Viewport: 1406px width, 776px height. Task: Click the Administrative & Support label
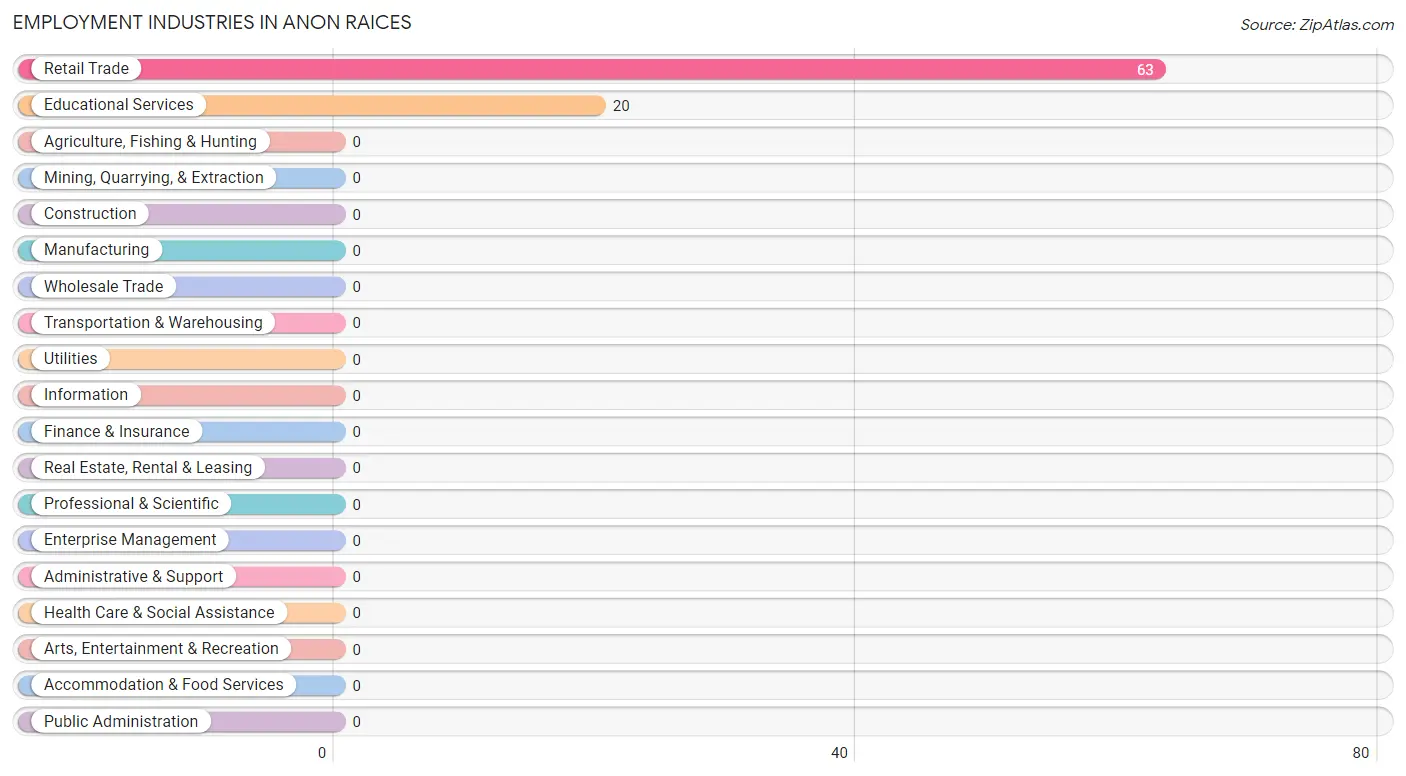pyautogui.click(x=134, y=576)
